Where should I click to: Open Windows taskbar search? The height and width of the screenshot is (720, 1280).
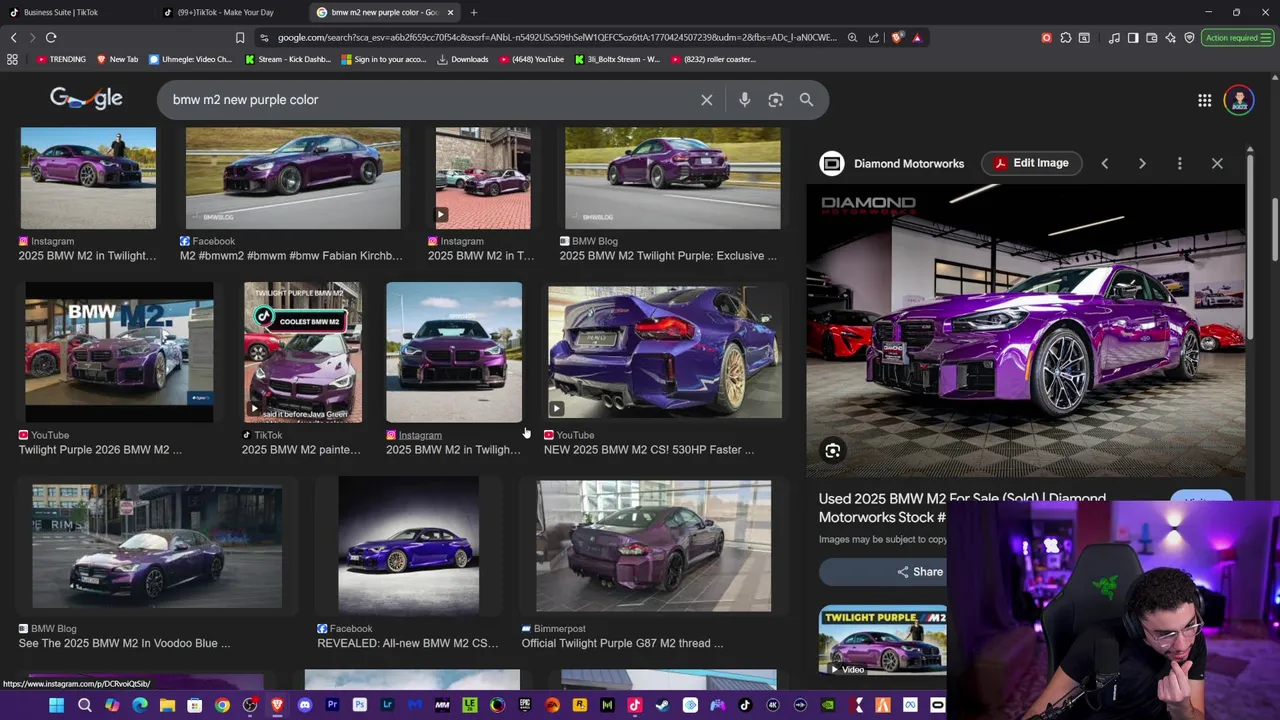pos(84,705)
